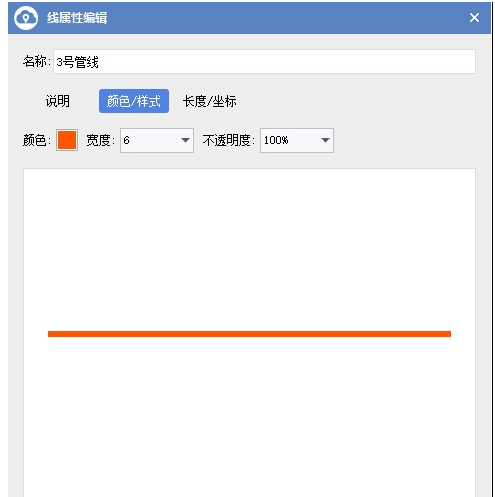Viewport: 495px width, 497px height.
Task: Click empty preview area below orange line
Action: pyautogui.click(x=249, y=417)
